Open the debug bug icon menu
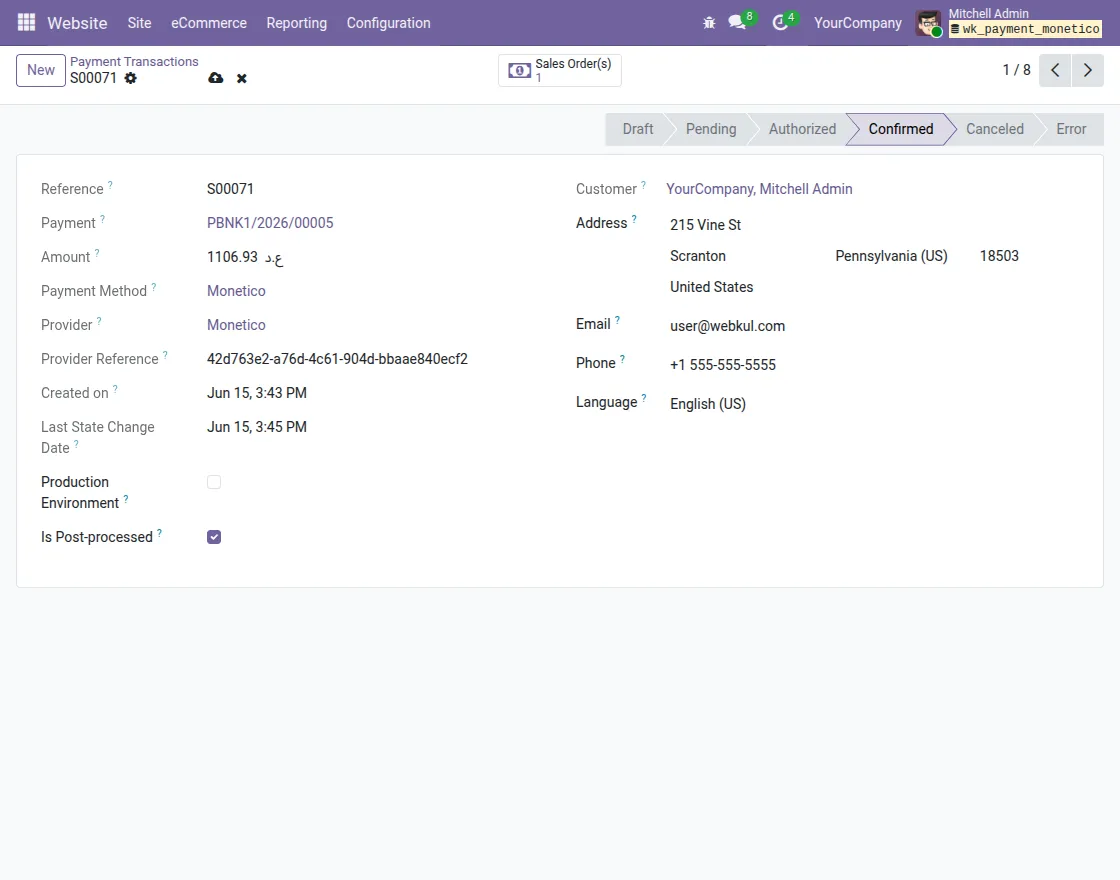Screen dimensions: 1120x880 coord(709,23)
